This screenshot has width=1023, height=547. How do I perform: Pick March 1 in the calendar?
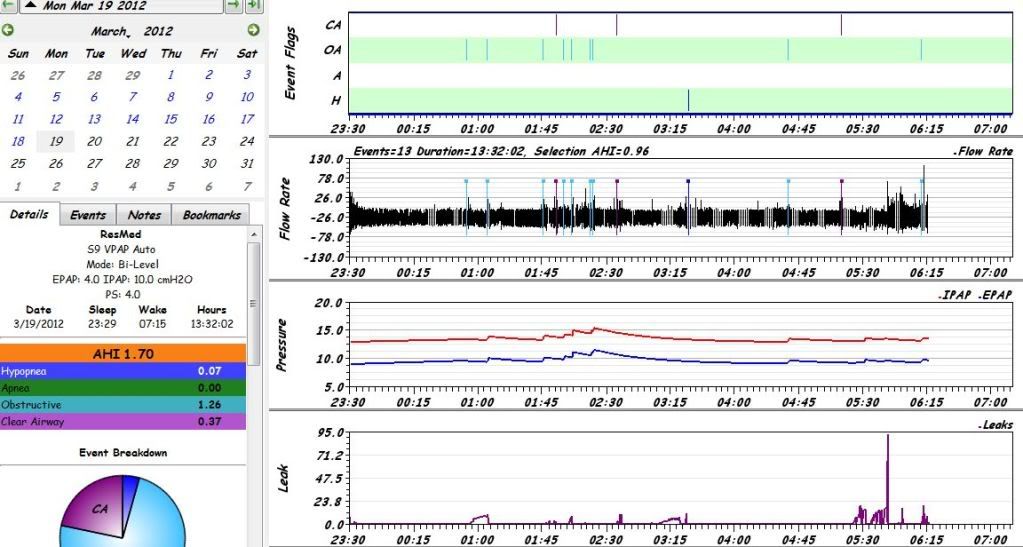pyautogui.click(x=171, y=75)
